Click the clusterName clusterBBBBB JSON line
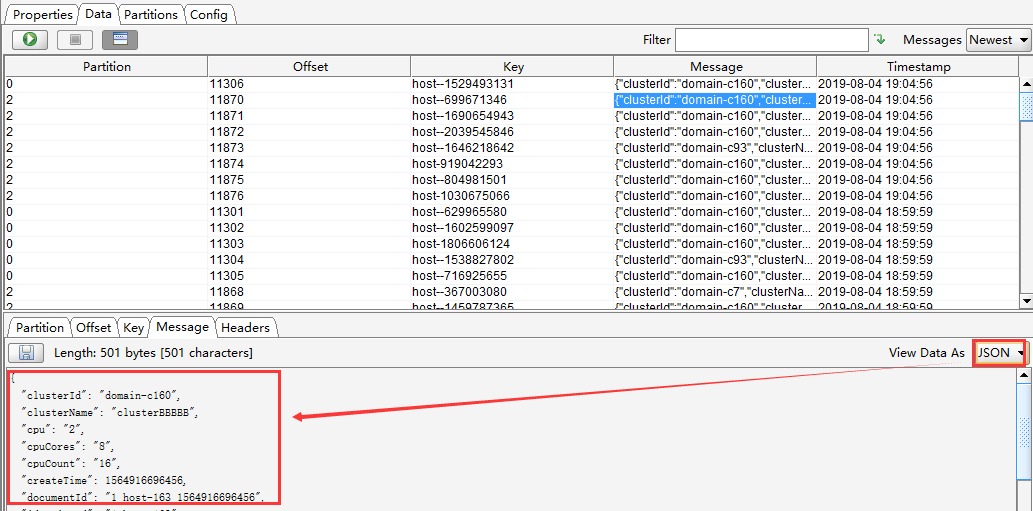Viewport: 1033px width, 511px height. (x=110, y=413)
